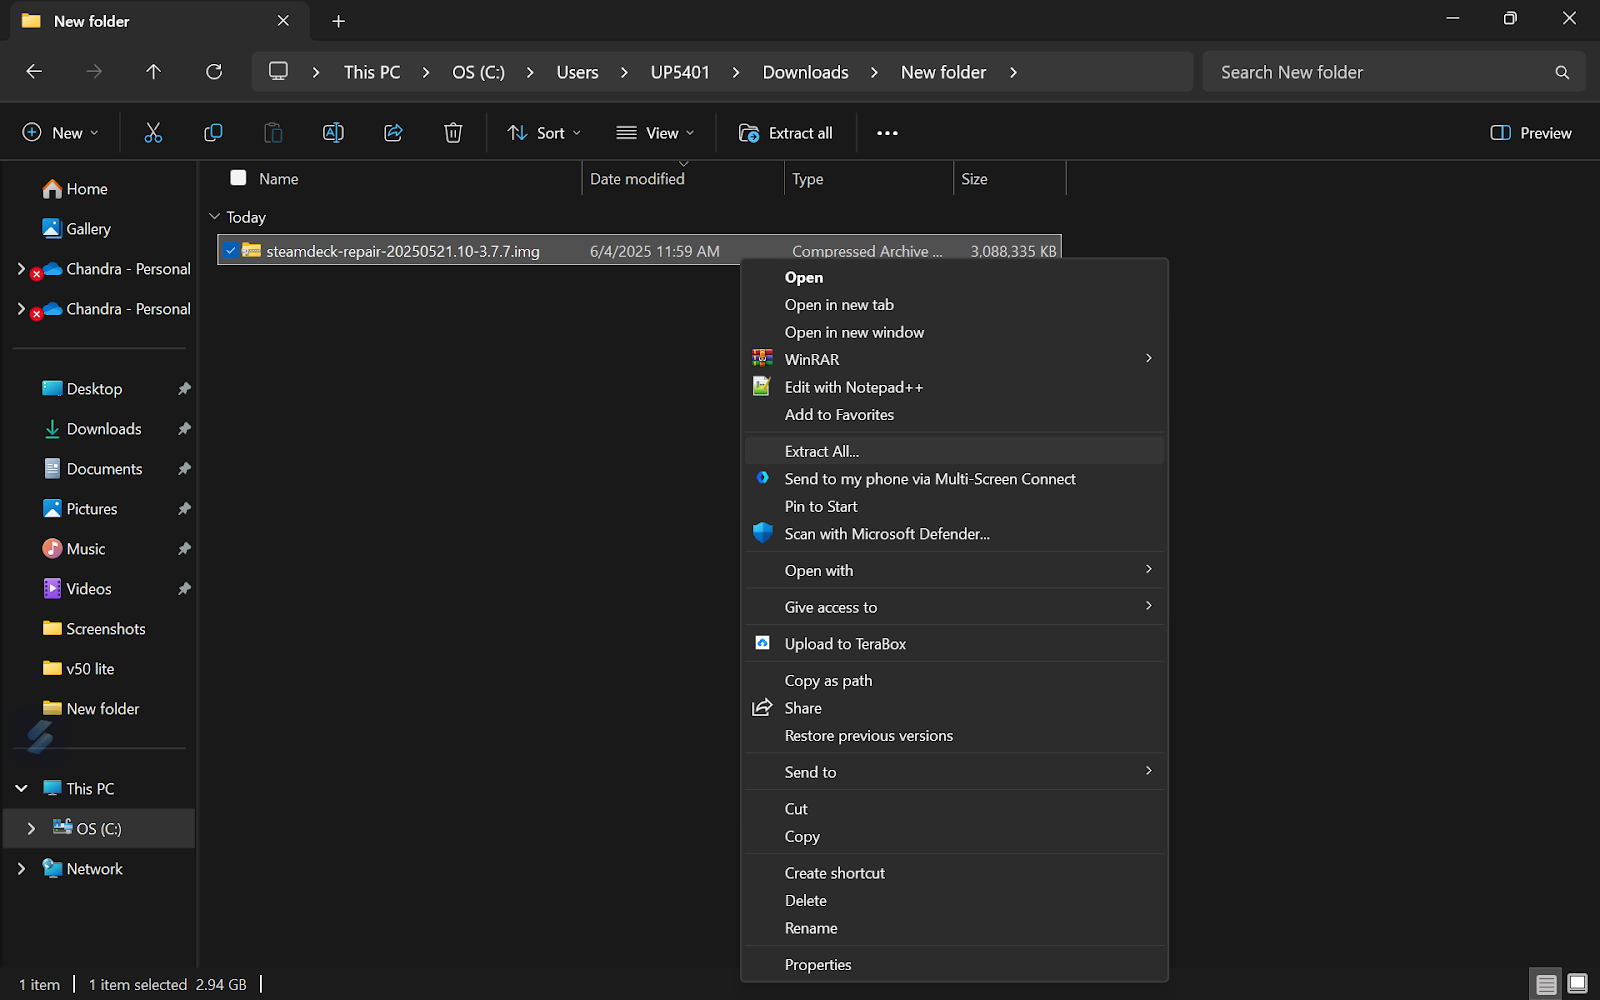Click the search magnifier icon
This screenshot has height=1000, width=1600.
[1562, 72]
